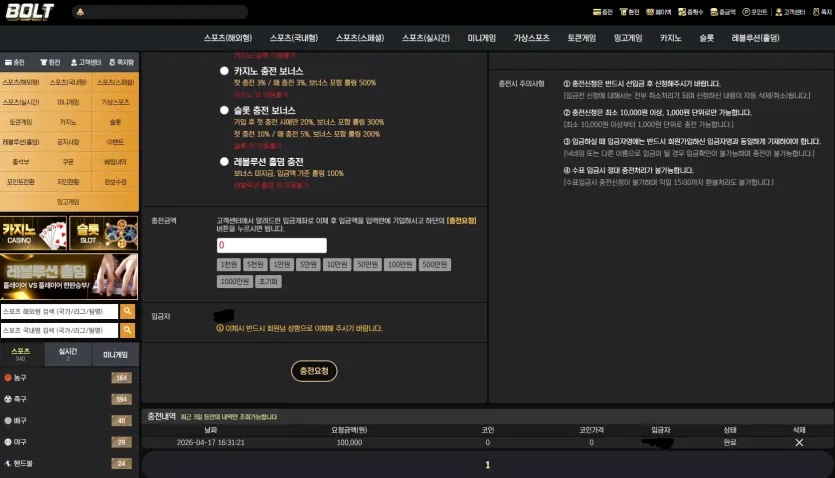Add 50만원 to the deposit amount
Viewport: 835px width, 478px height.
point(367,265)
